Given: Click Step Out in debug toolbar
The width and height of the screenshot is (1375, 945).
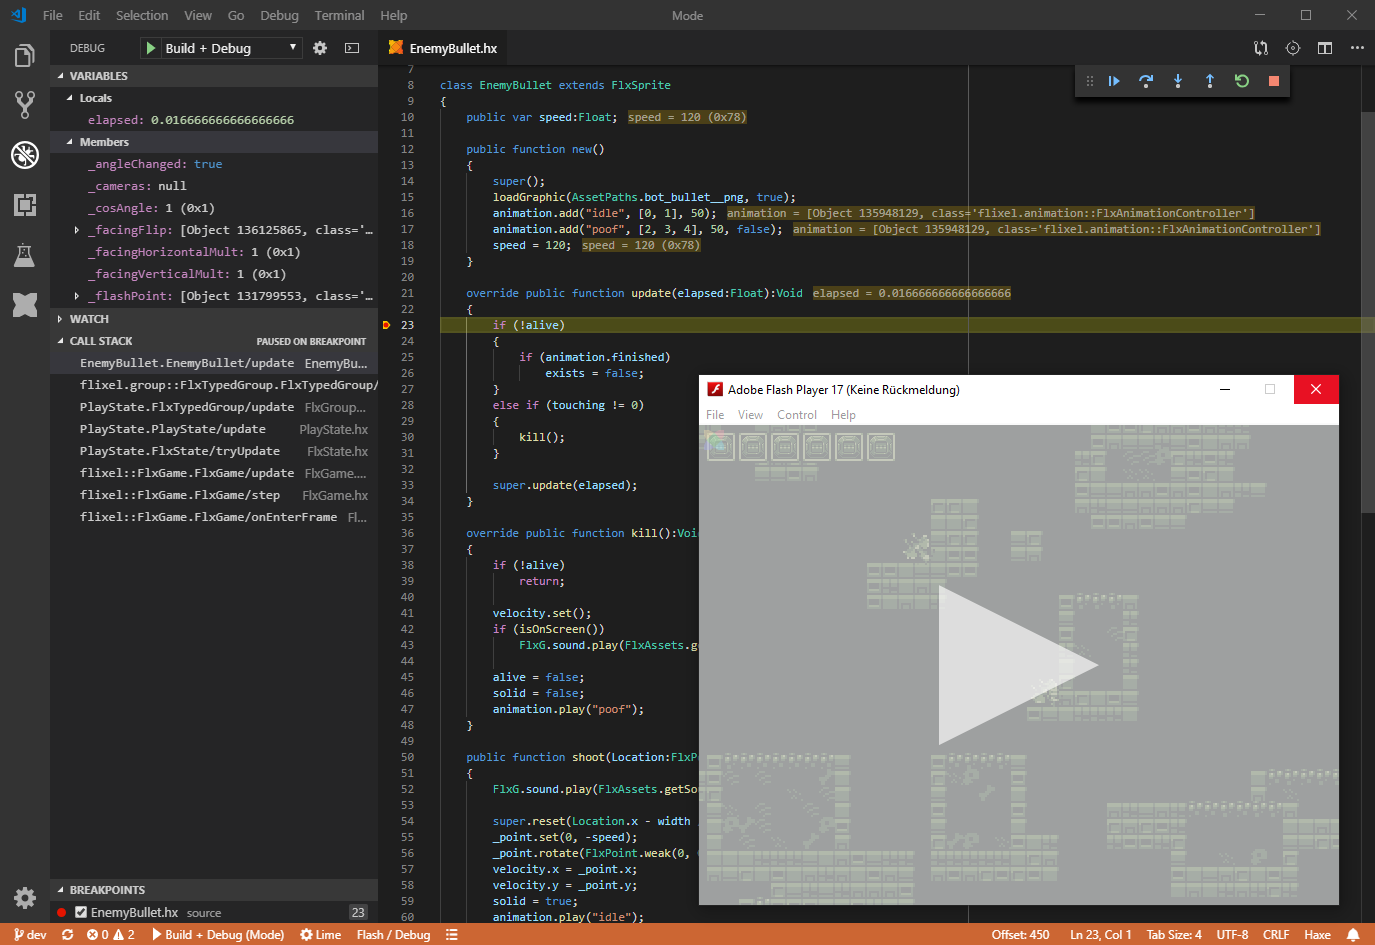Looking at the screenshot, I should (1210, 81).
